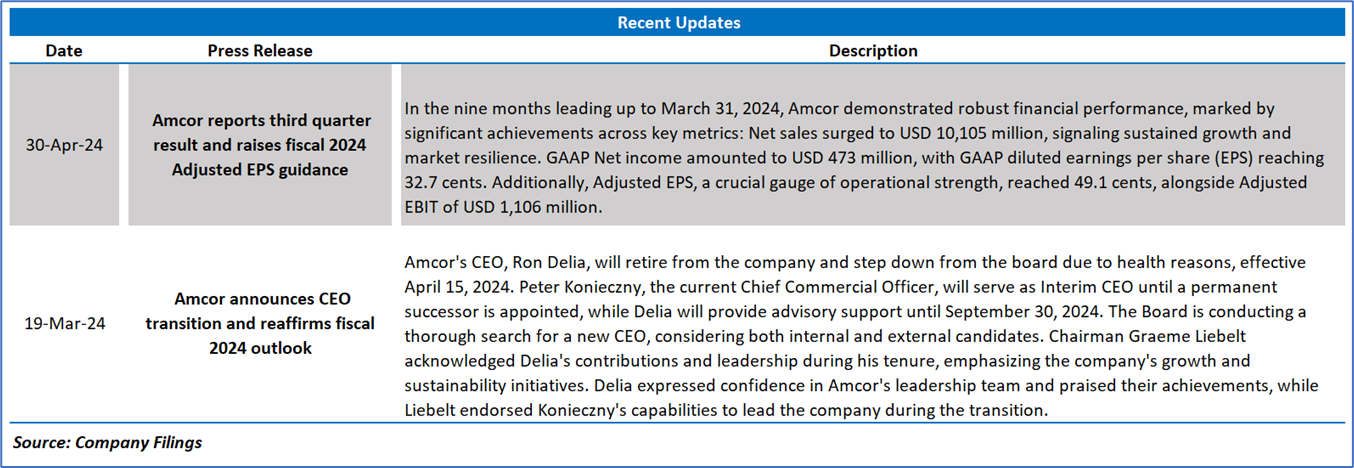Click the third quarter result press release title
Screen dimensions: 1354x468
[260, 145]
